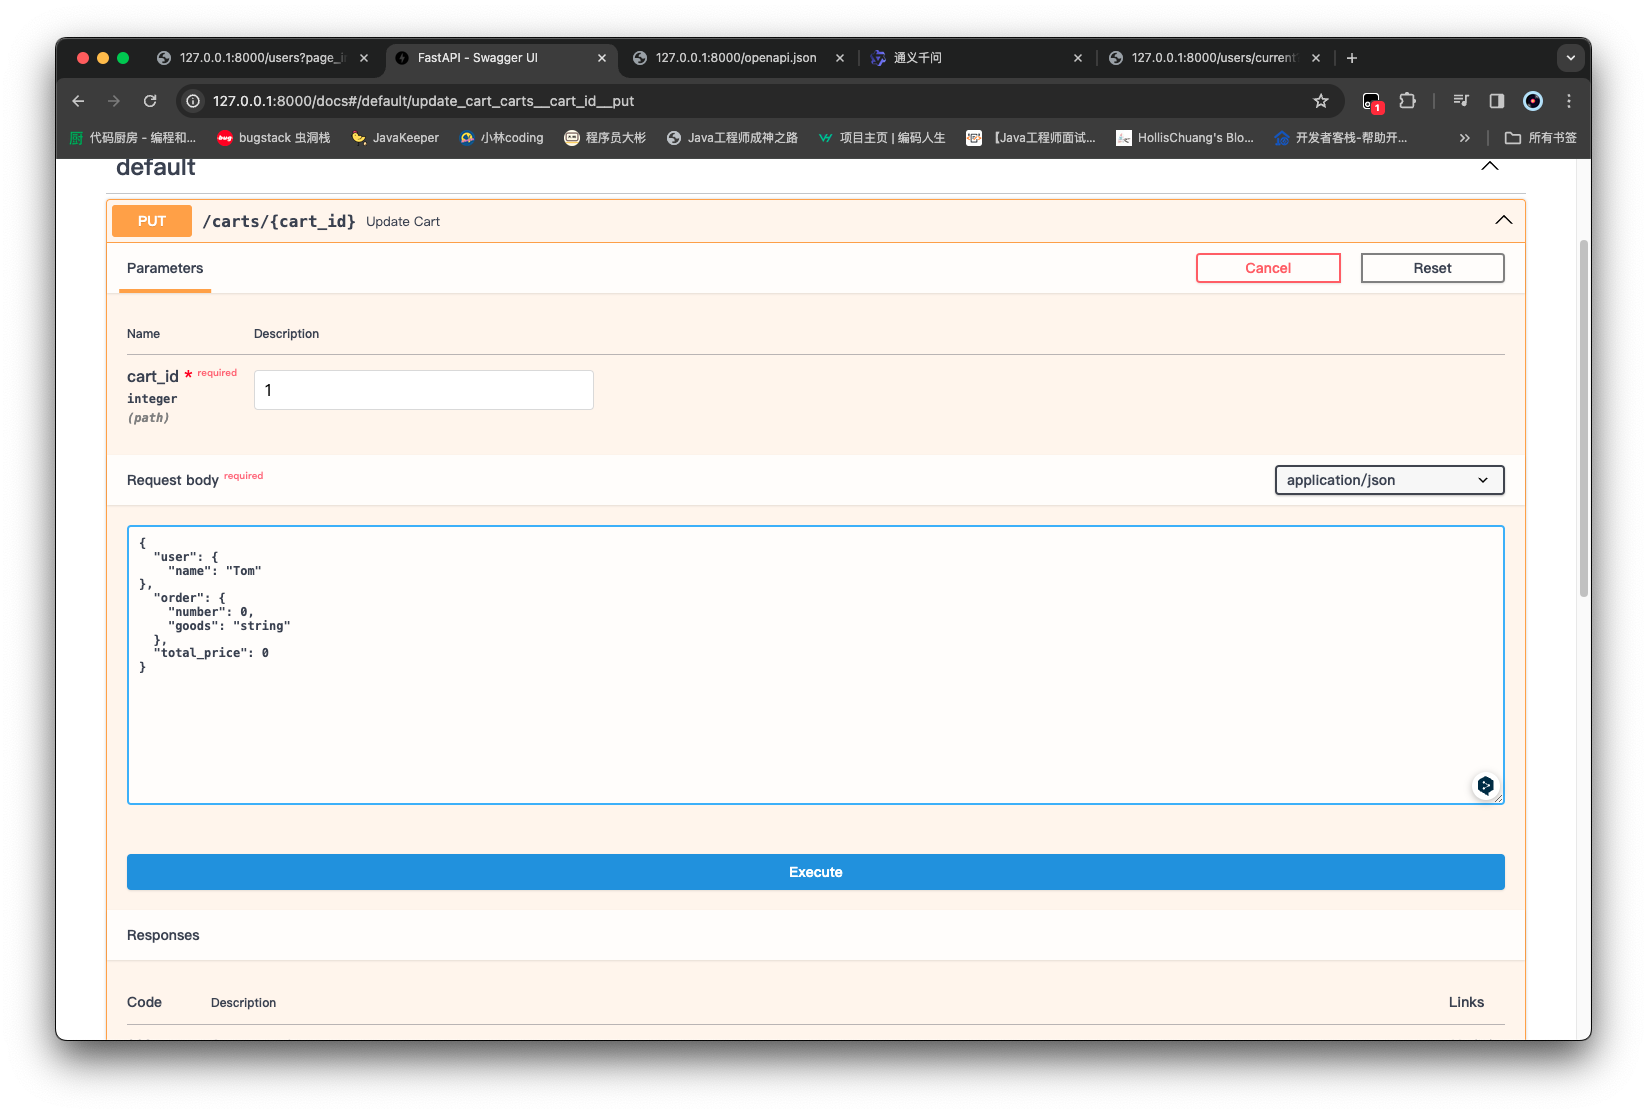1647x1114 pixels.
Task: Switch to the users?page tab
Action: (263, 58)
